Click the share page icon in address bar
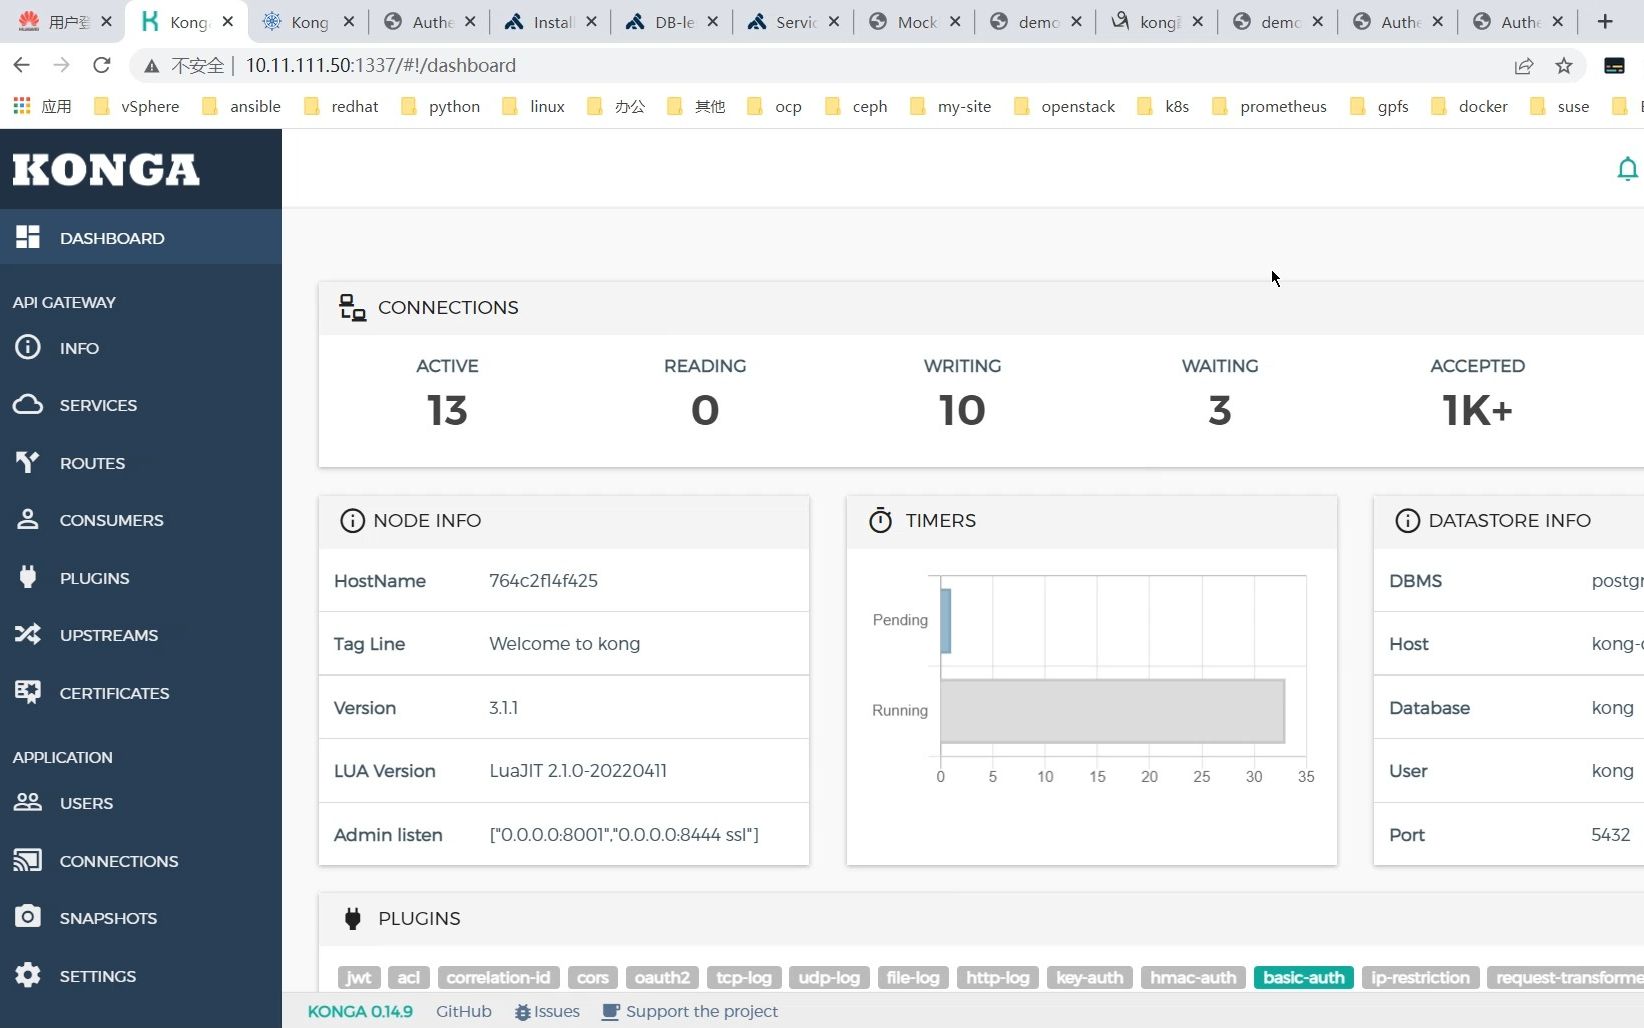The image size is (1644, 1028). pos(1524,66)
